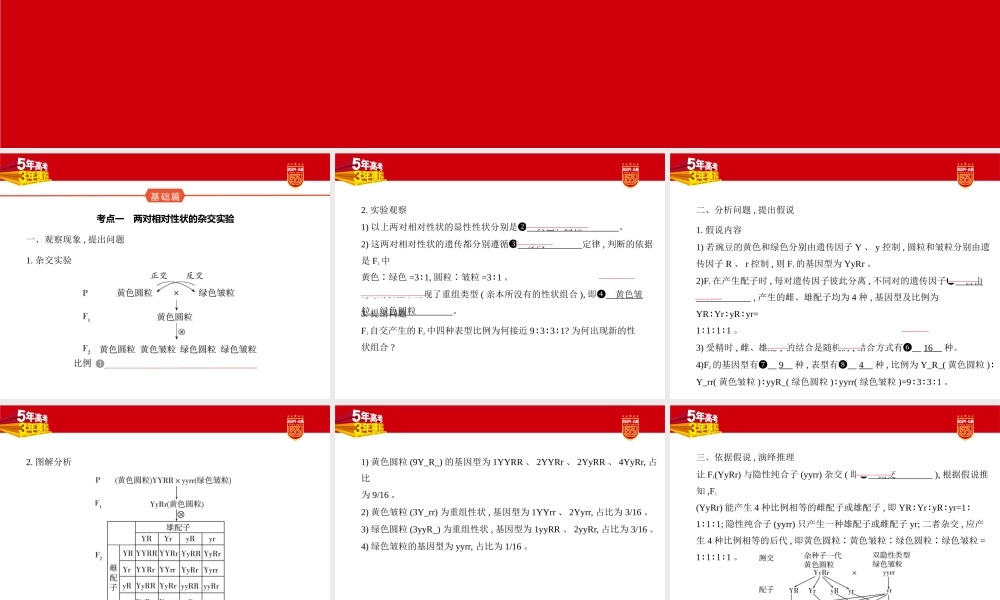This screenshot has width=1000, height=600.
Task: Click the × cross symbol between parent peas
Action: coord(176,293)
